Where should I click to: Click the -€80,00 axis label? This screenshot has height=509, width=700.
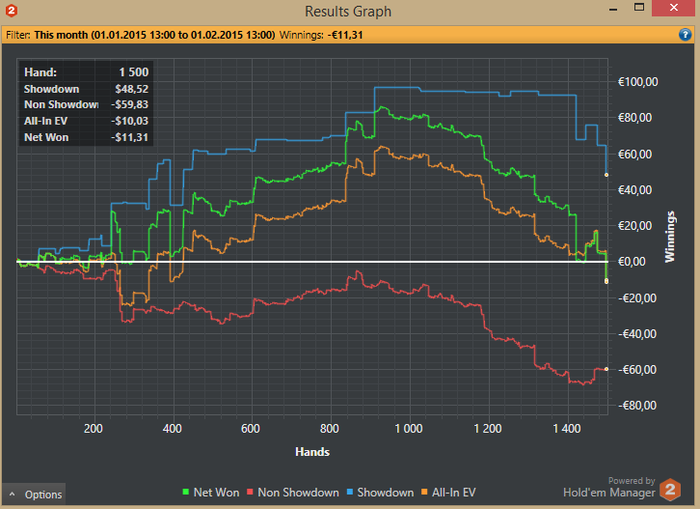click(x=637, y=406)
